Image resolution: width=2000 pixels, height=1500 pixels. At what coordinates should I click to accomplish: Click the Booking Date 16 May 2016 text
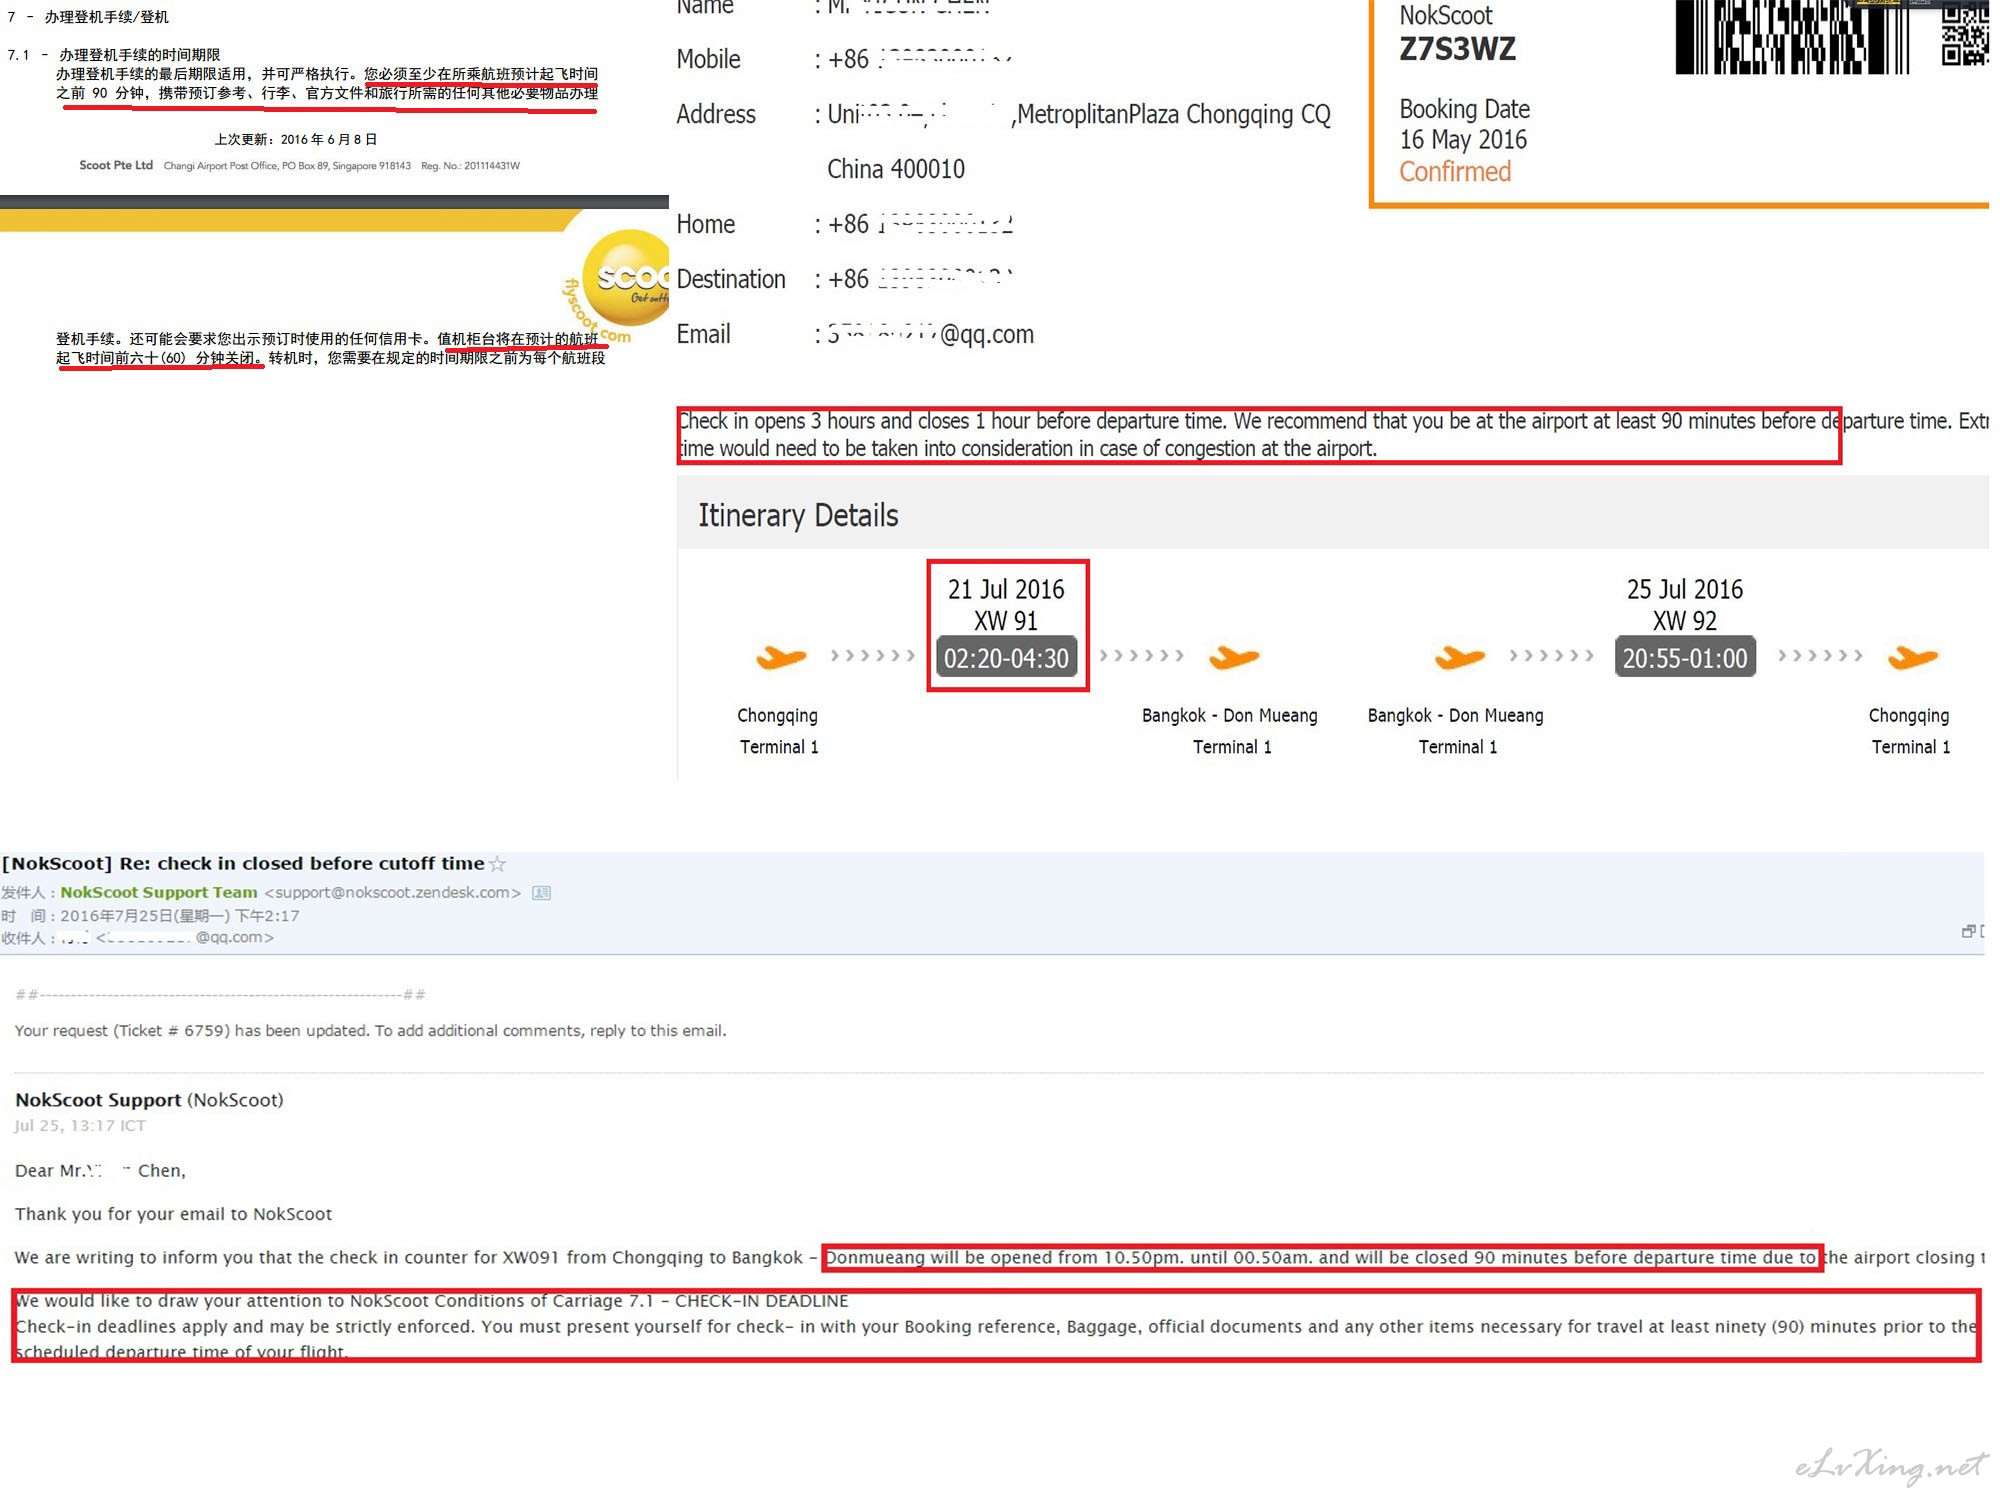pos(1464,124)
